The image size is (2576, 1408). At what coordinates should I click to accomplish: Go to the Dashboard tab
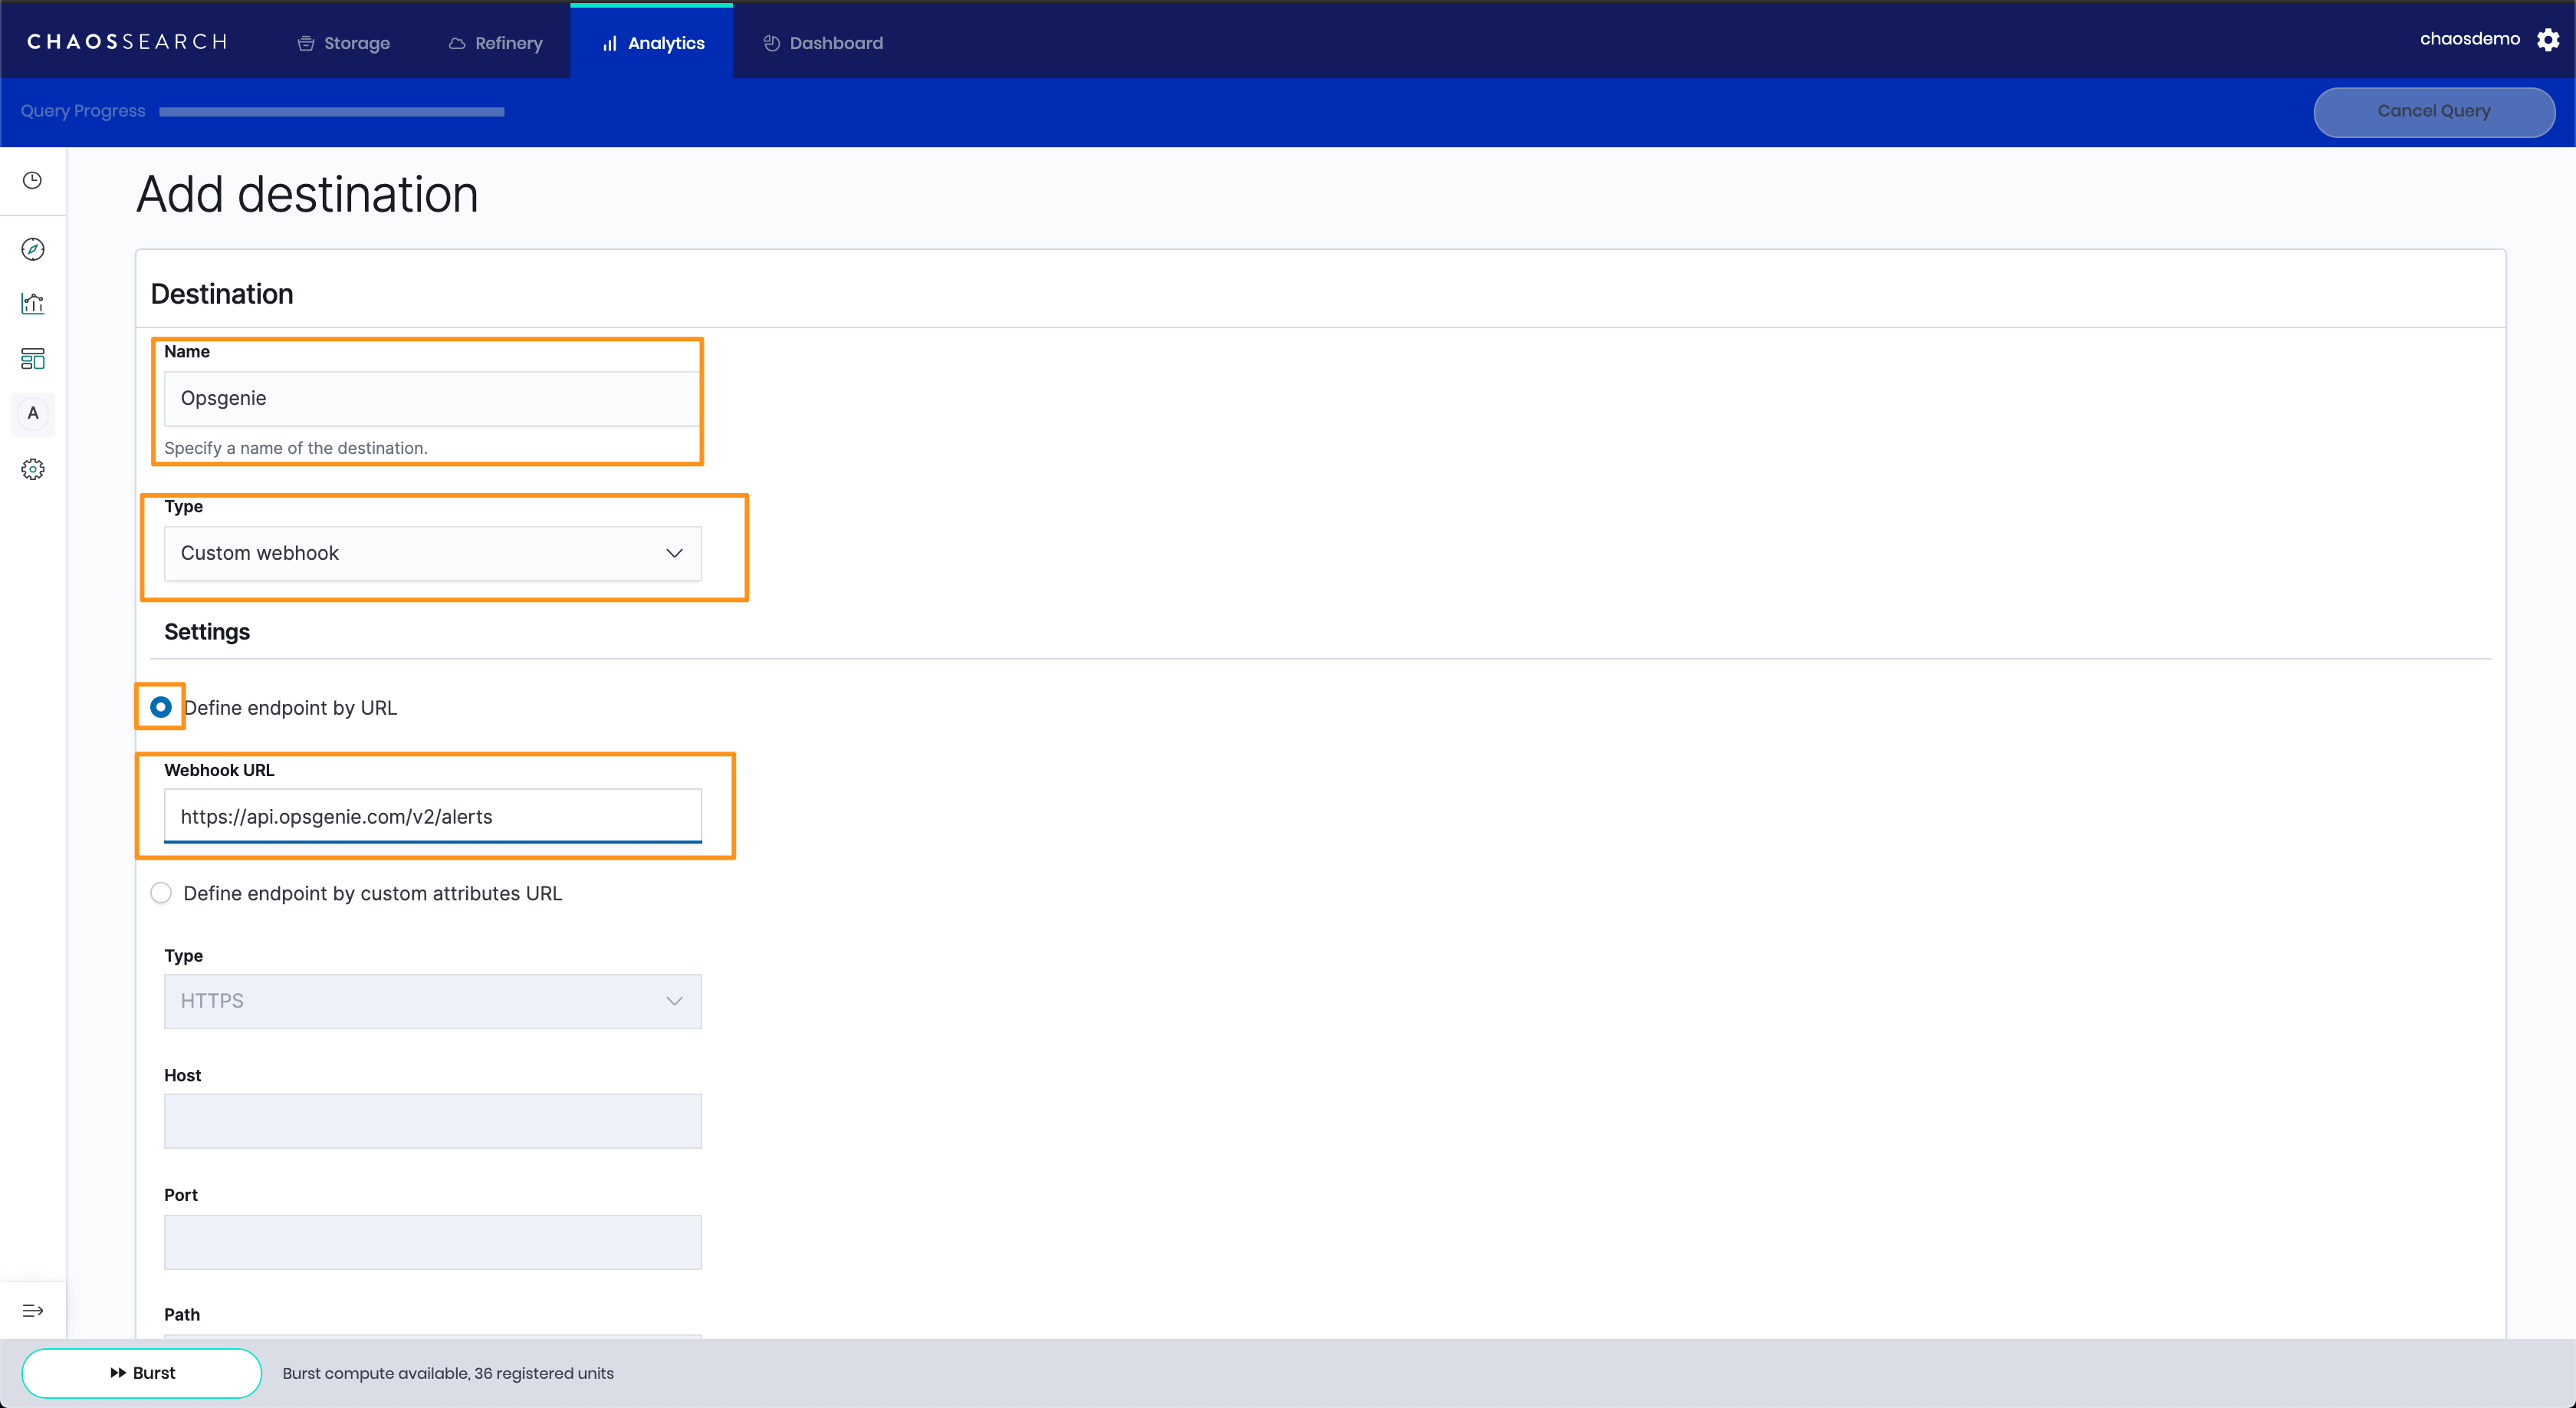pos(823,43)
